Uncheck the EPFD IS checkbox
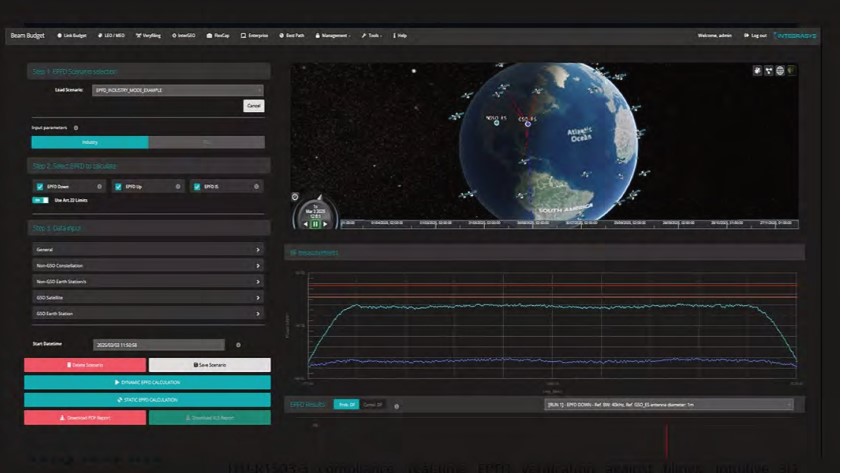This screenshot has height=473, width=841. point(196,186)
